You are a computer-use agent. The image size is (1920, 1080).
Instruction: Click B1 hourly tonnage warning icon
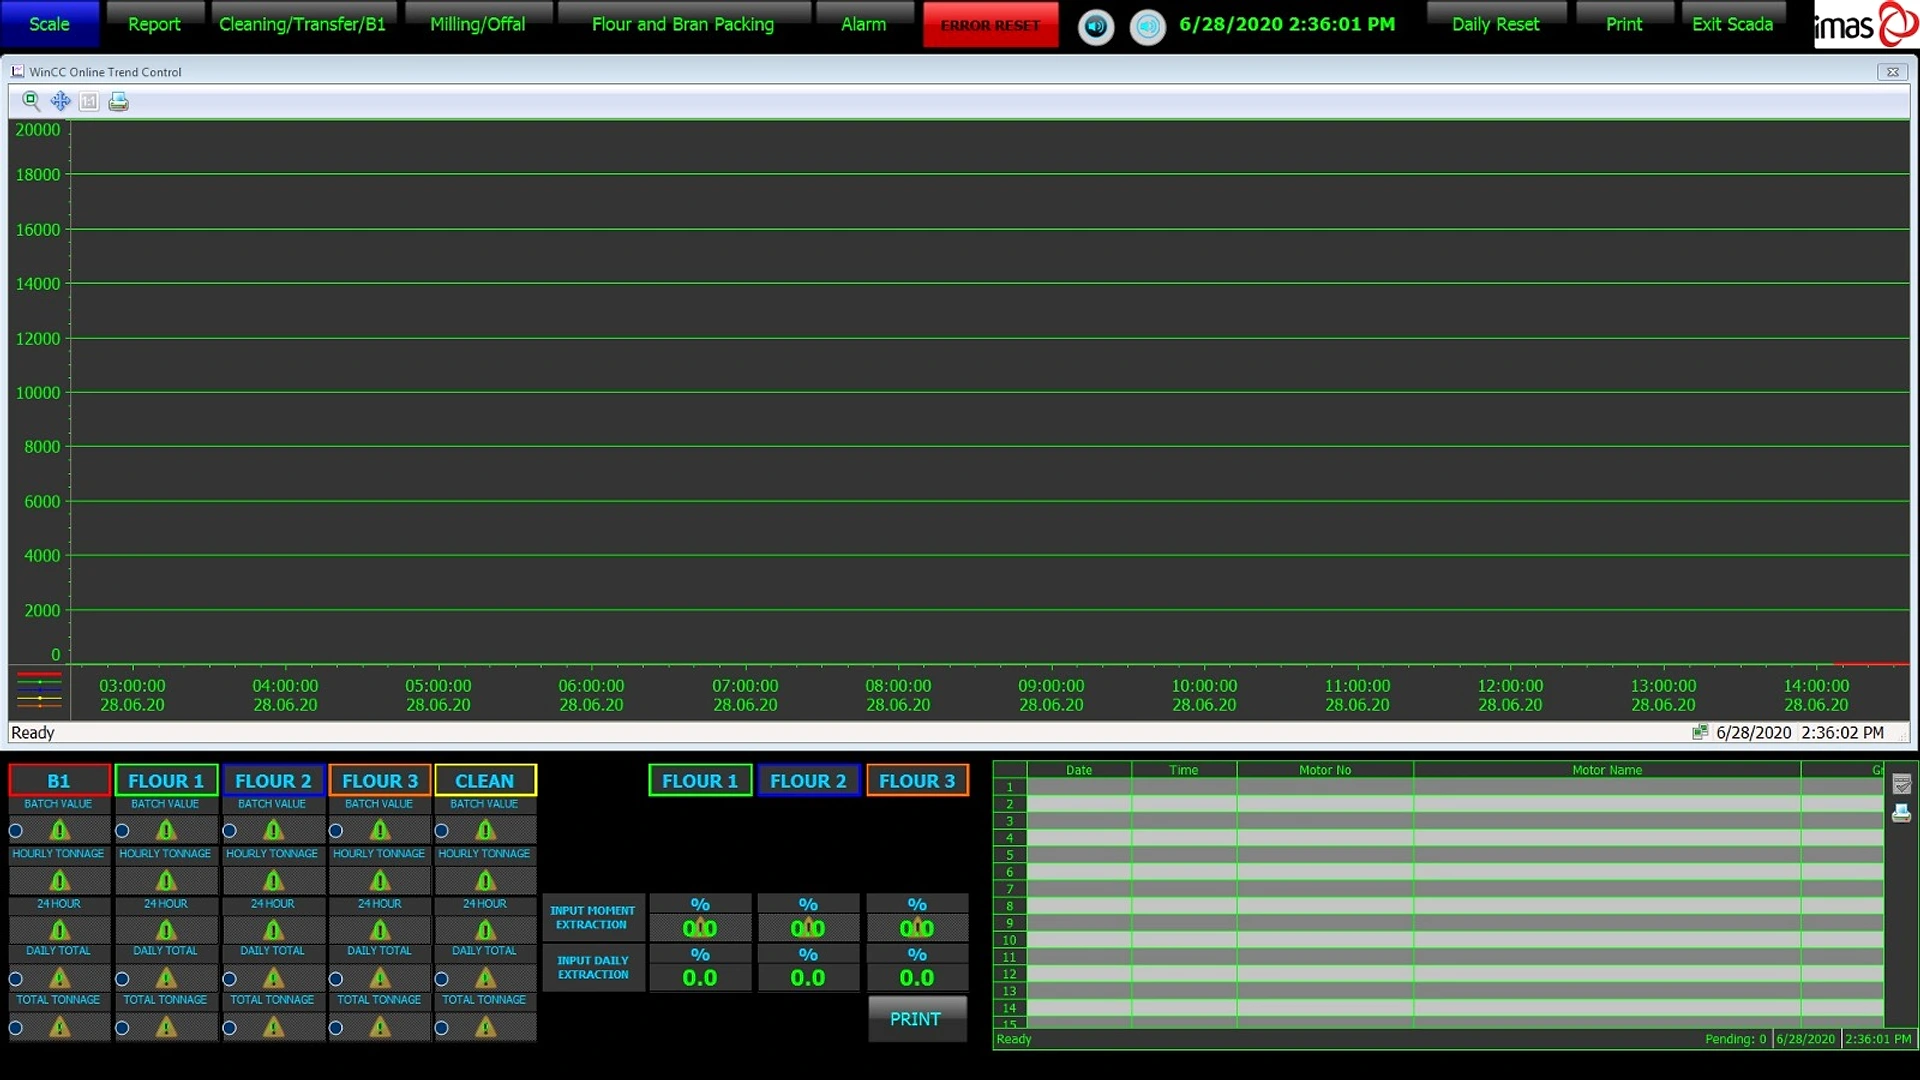tap(60, 880)
